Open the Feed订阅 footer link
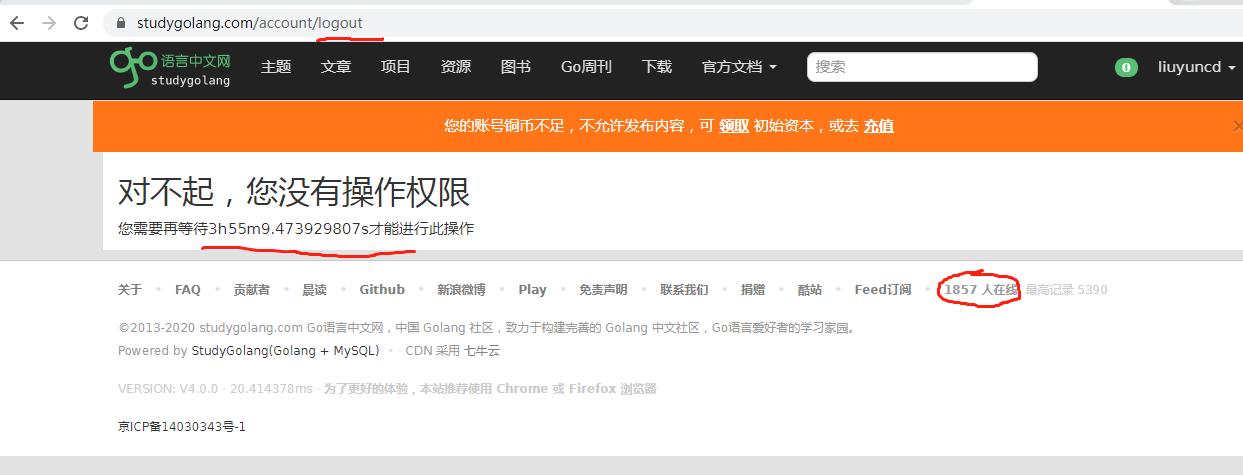The width and height of the screenshot is (1243, 475). pyautogui.click(x=883, y=290)
